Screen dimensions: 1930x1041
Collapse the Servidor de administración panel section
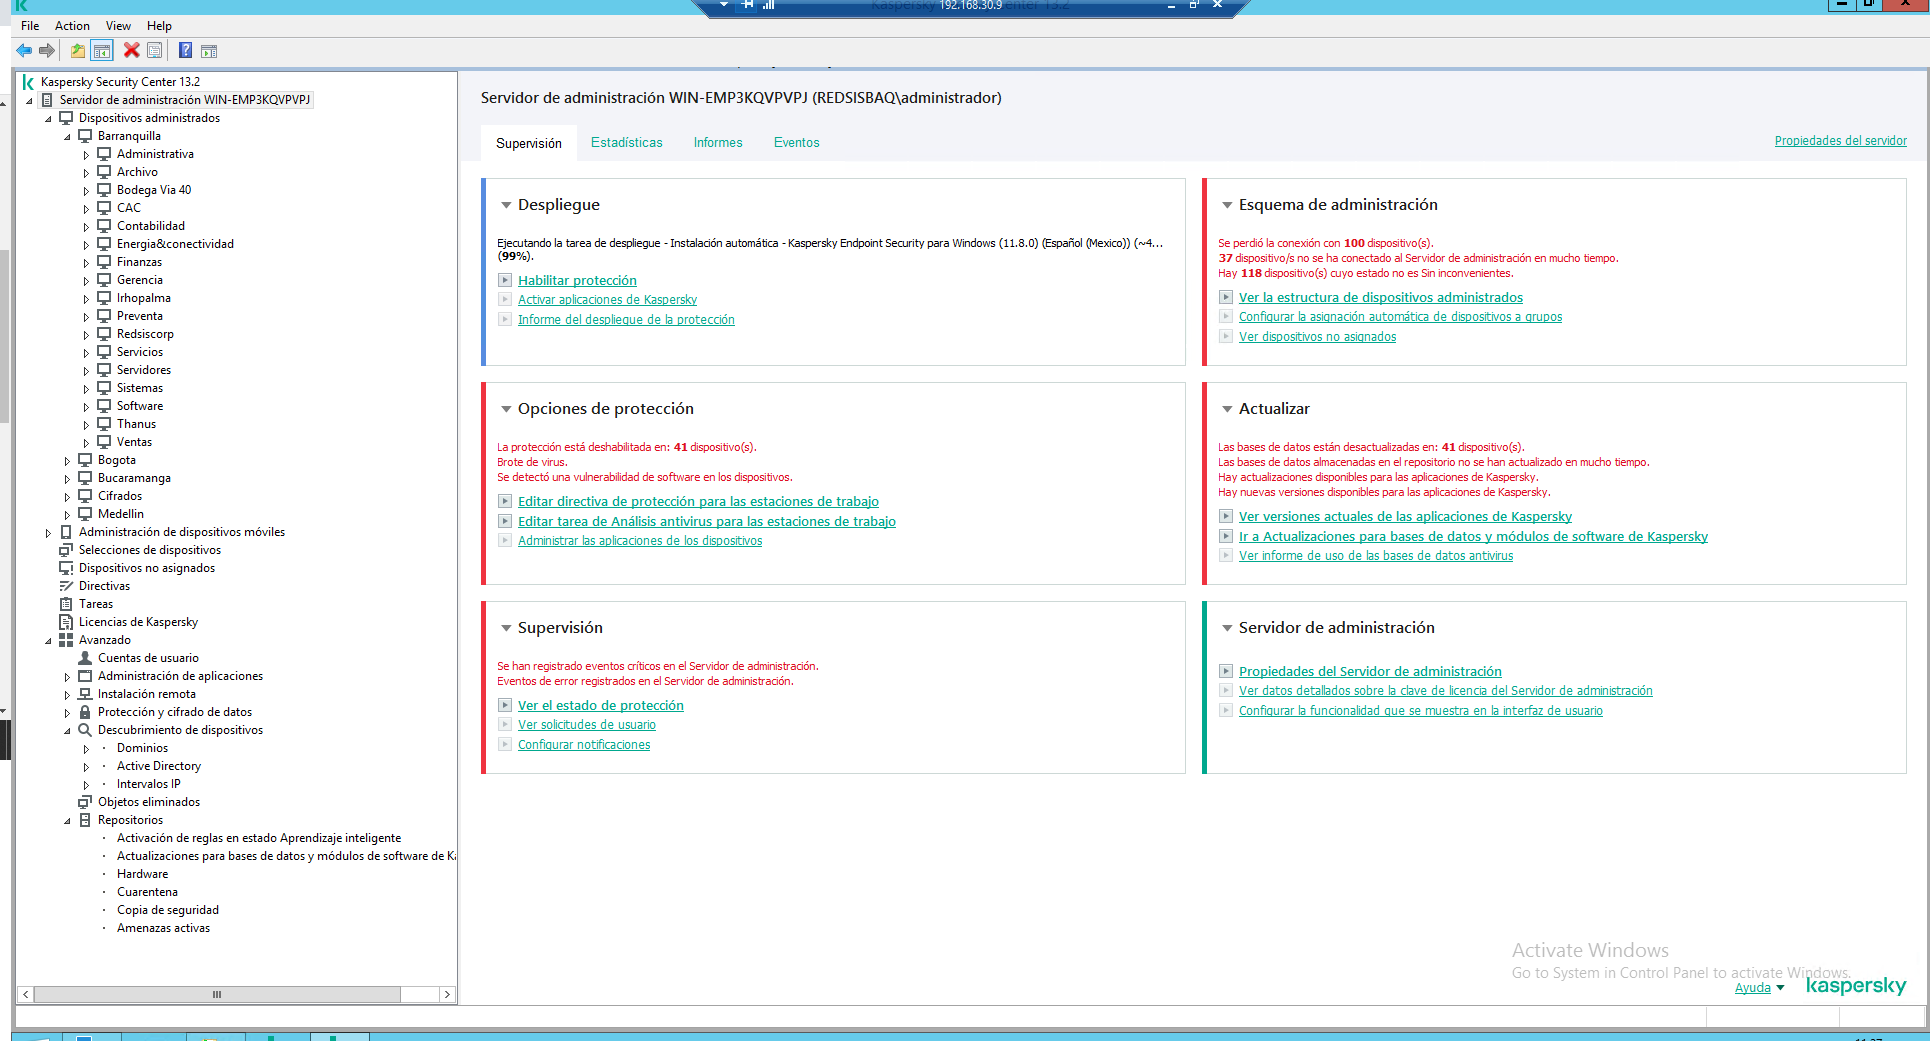point(1227,628)
